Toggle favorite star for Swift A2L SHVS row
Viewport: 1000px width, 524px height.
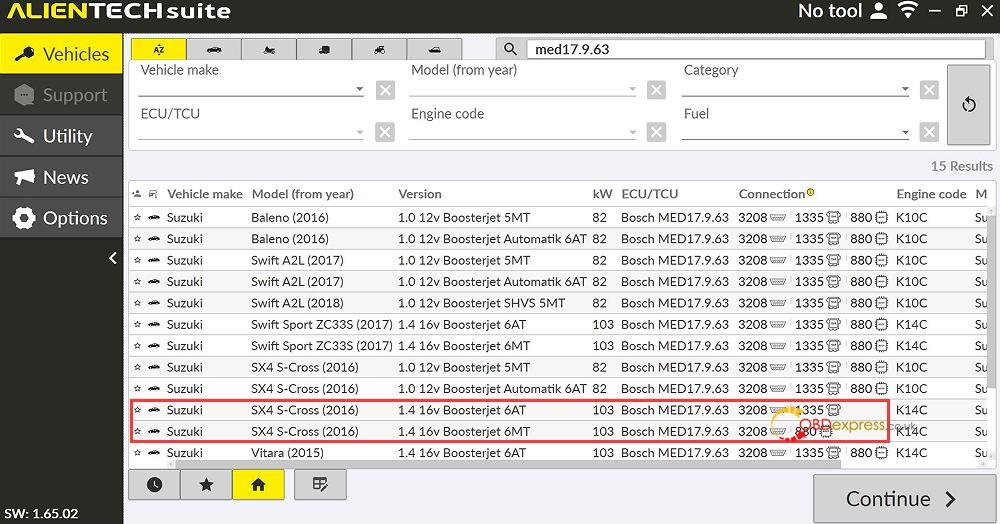137,303
